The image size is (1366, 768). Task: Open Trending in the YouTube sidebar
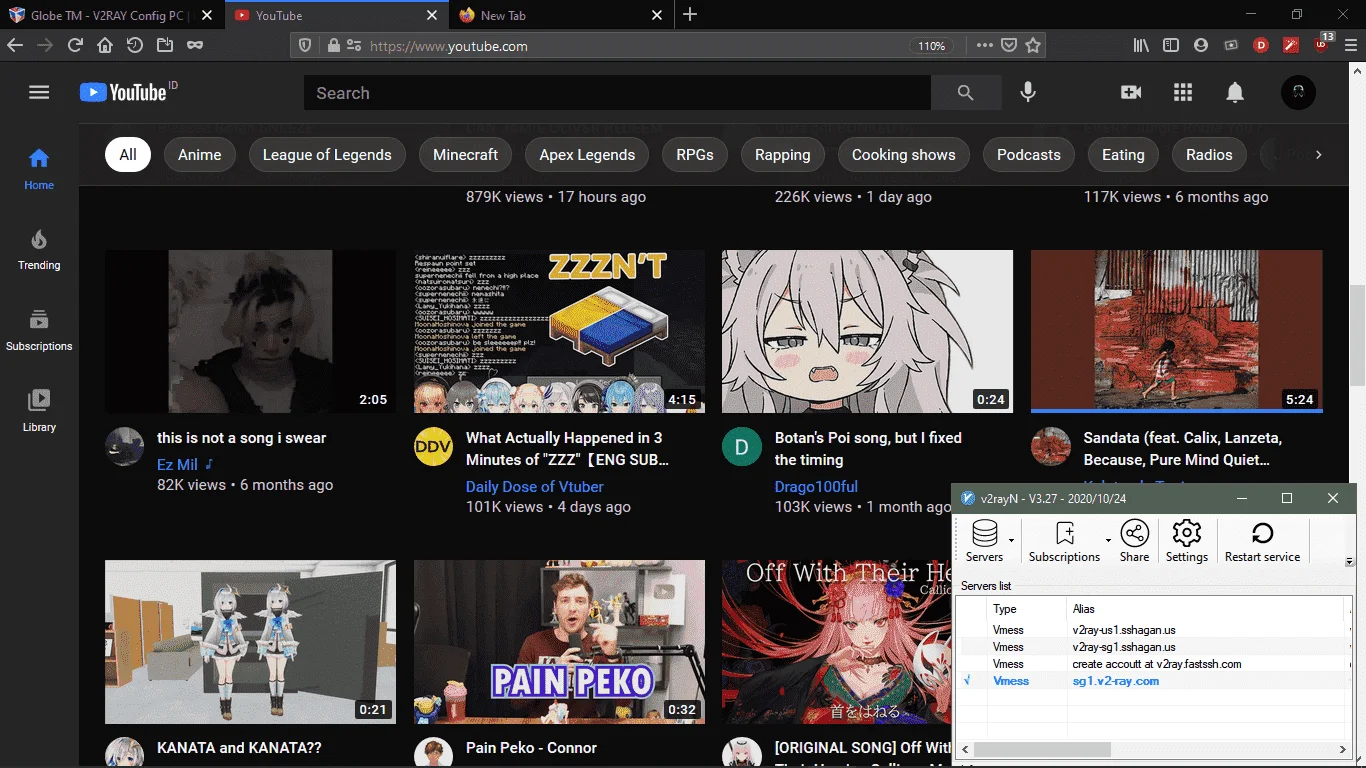click(x=39, y=250)
